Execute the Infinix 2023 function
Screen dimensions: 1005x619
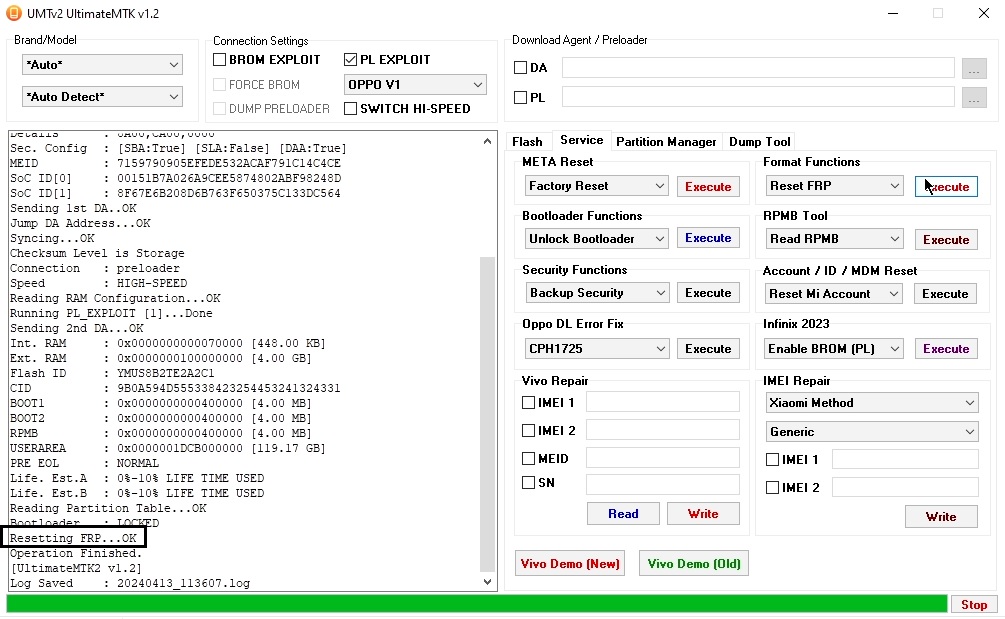click(x=946, y=349)
